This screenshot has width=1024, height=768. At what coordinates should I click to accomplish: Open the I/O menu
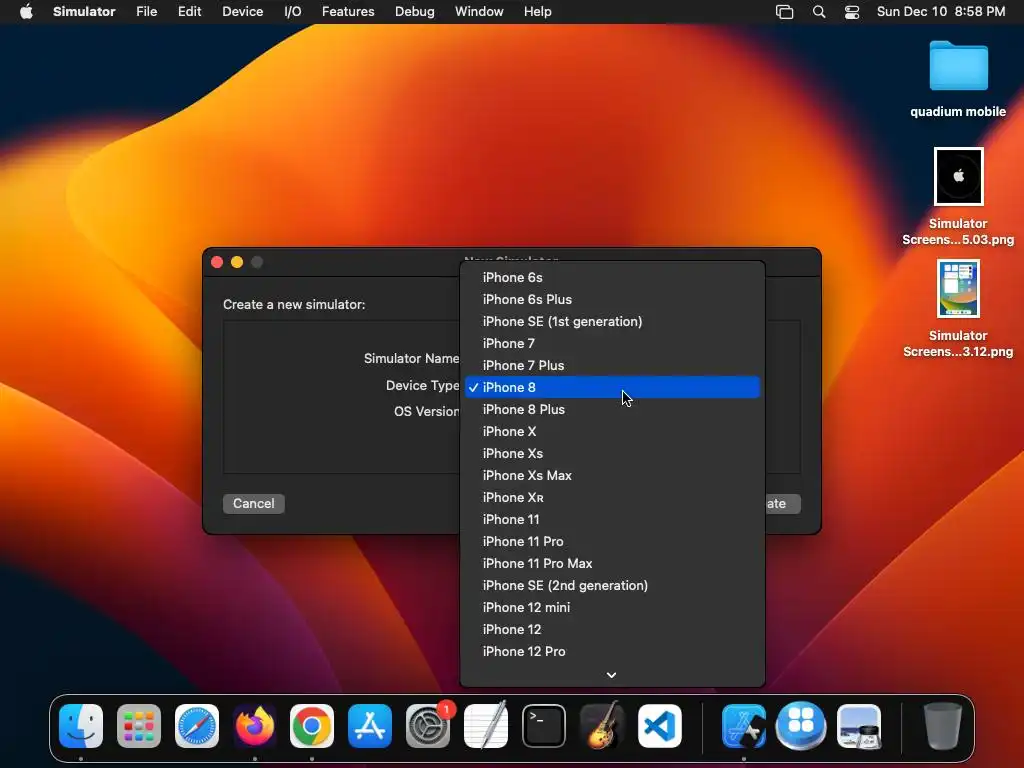tap(293, 11)
